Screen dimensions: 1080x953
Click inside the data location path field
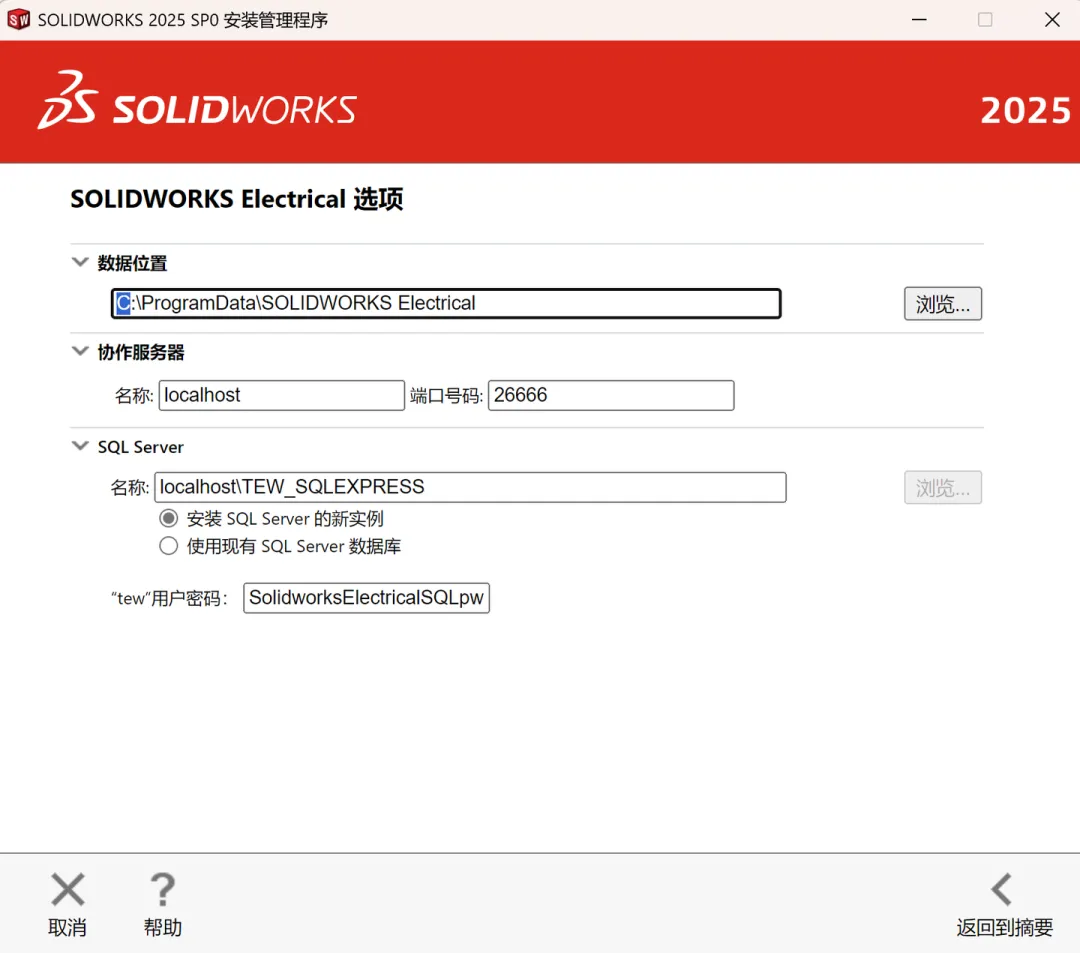pos(446,304)
